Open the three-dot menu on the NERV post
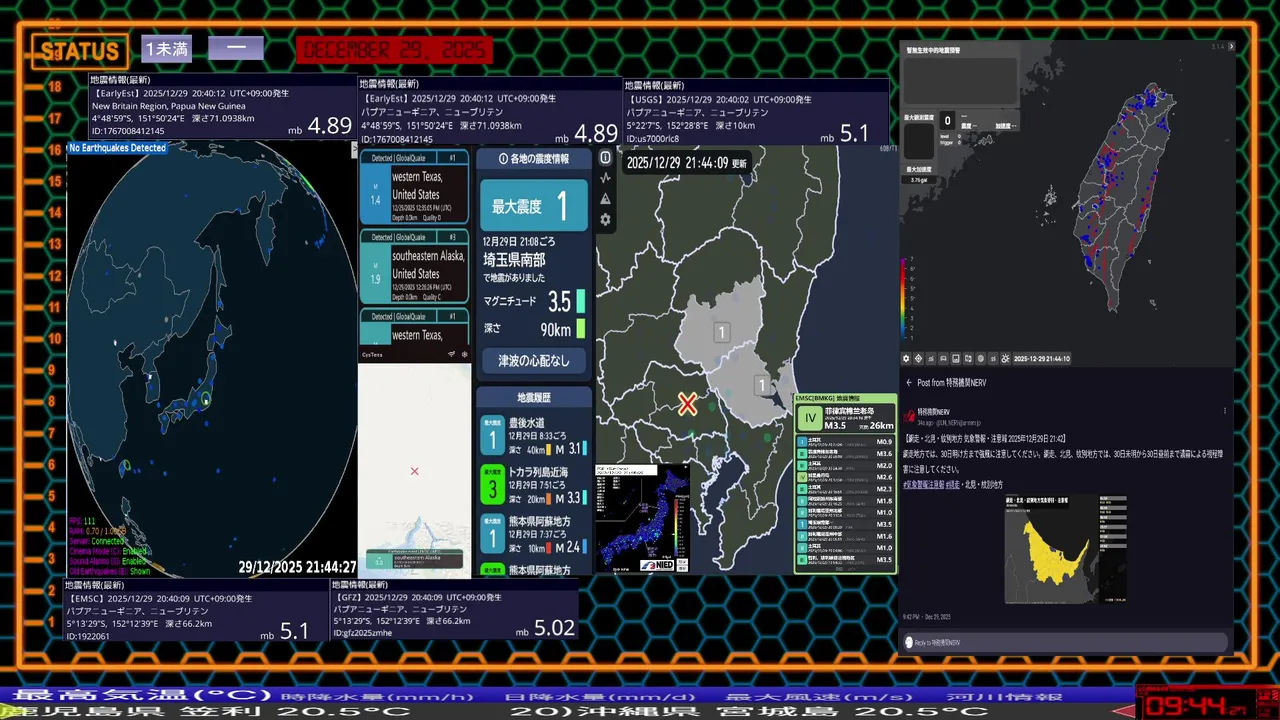 1226,411
